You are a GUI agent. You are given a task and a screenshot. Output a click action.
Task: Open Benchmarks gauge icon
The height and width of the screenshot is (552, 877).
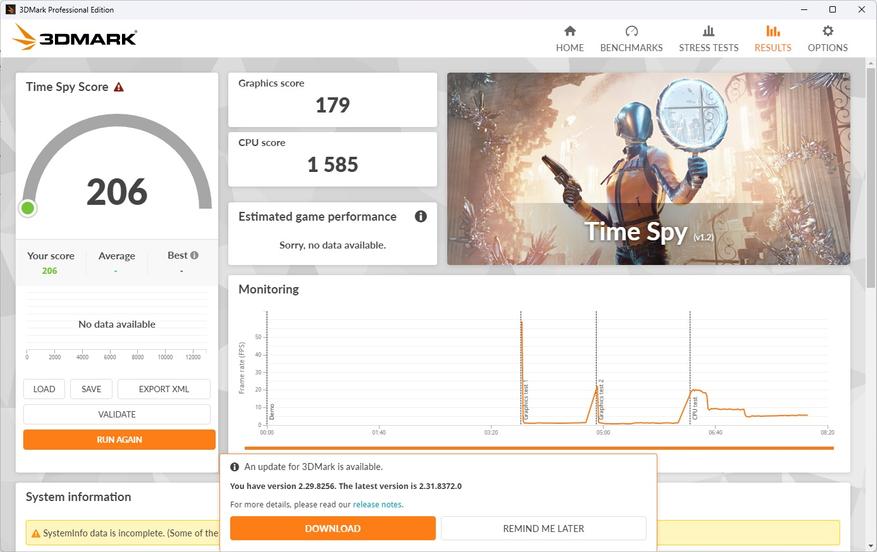(631, 31)
